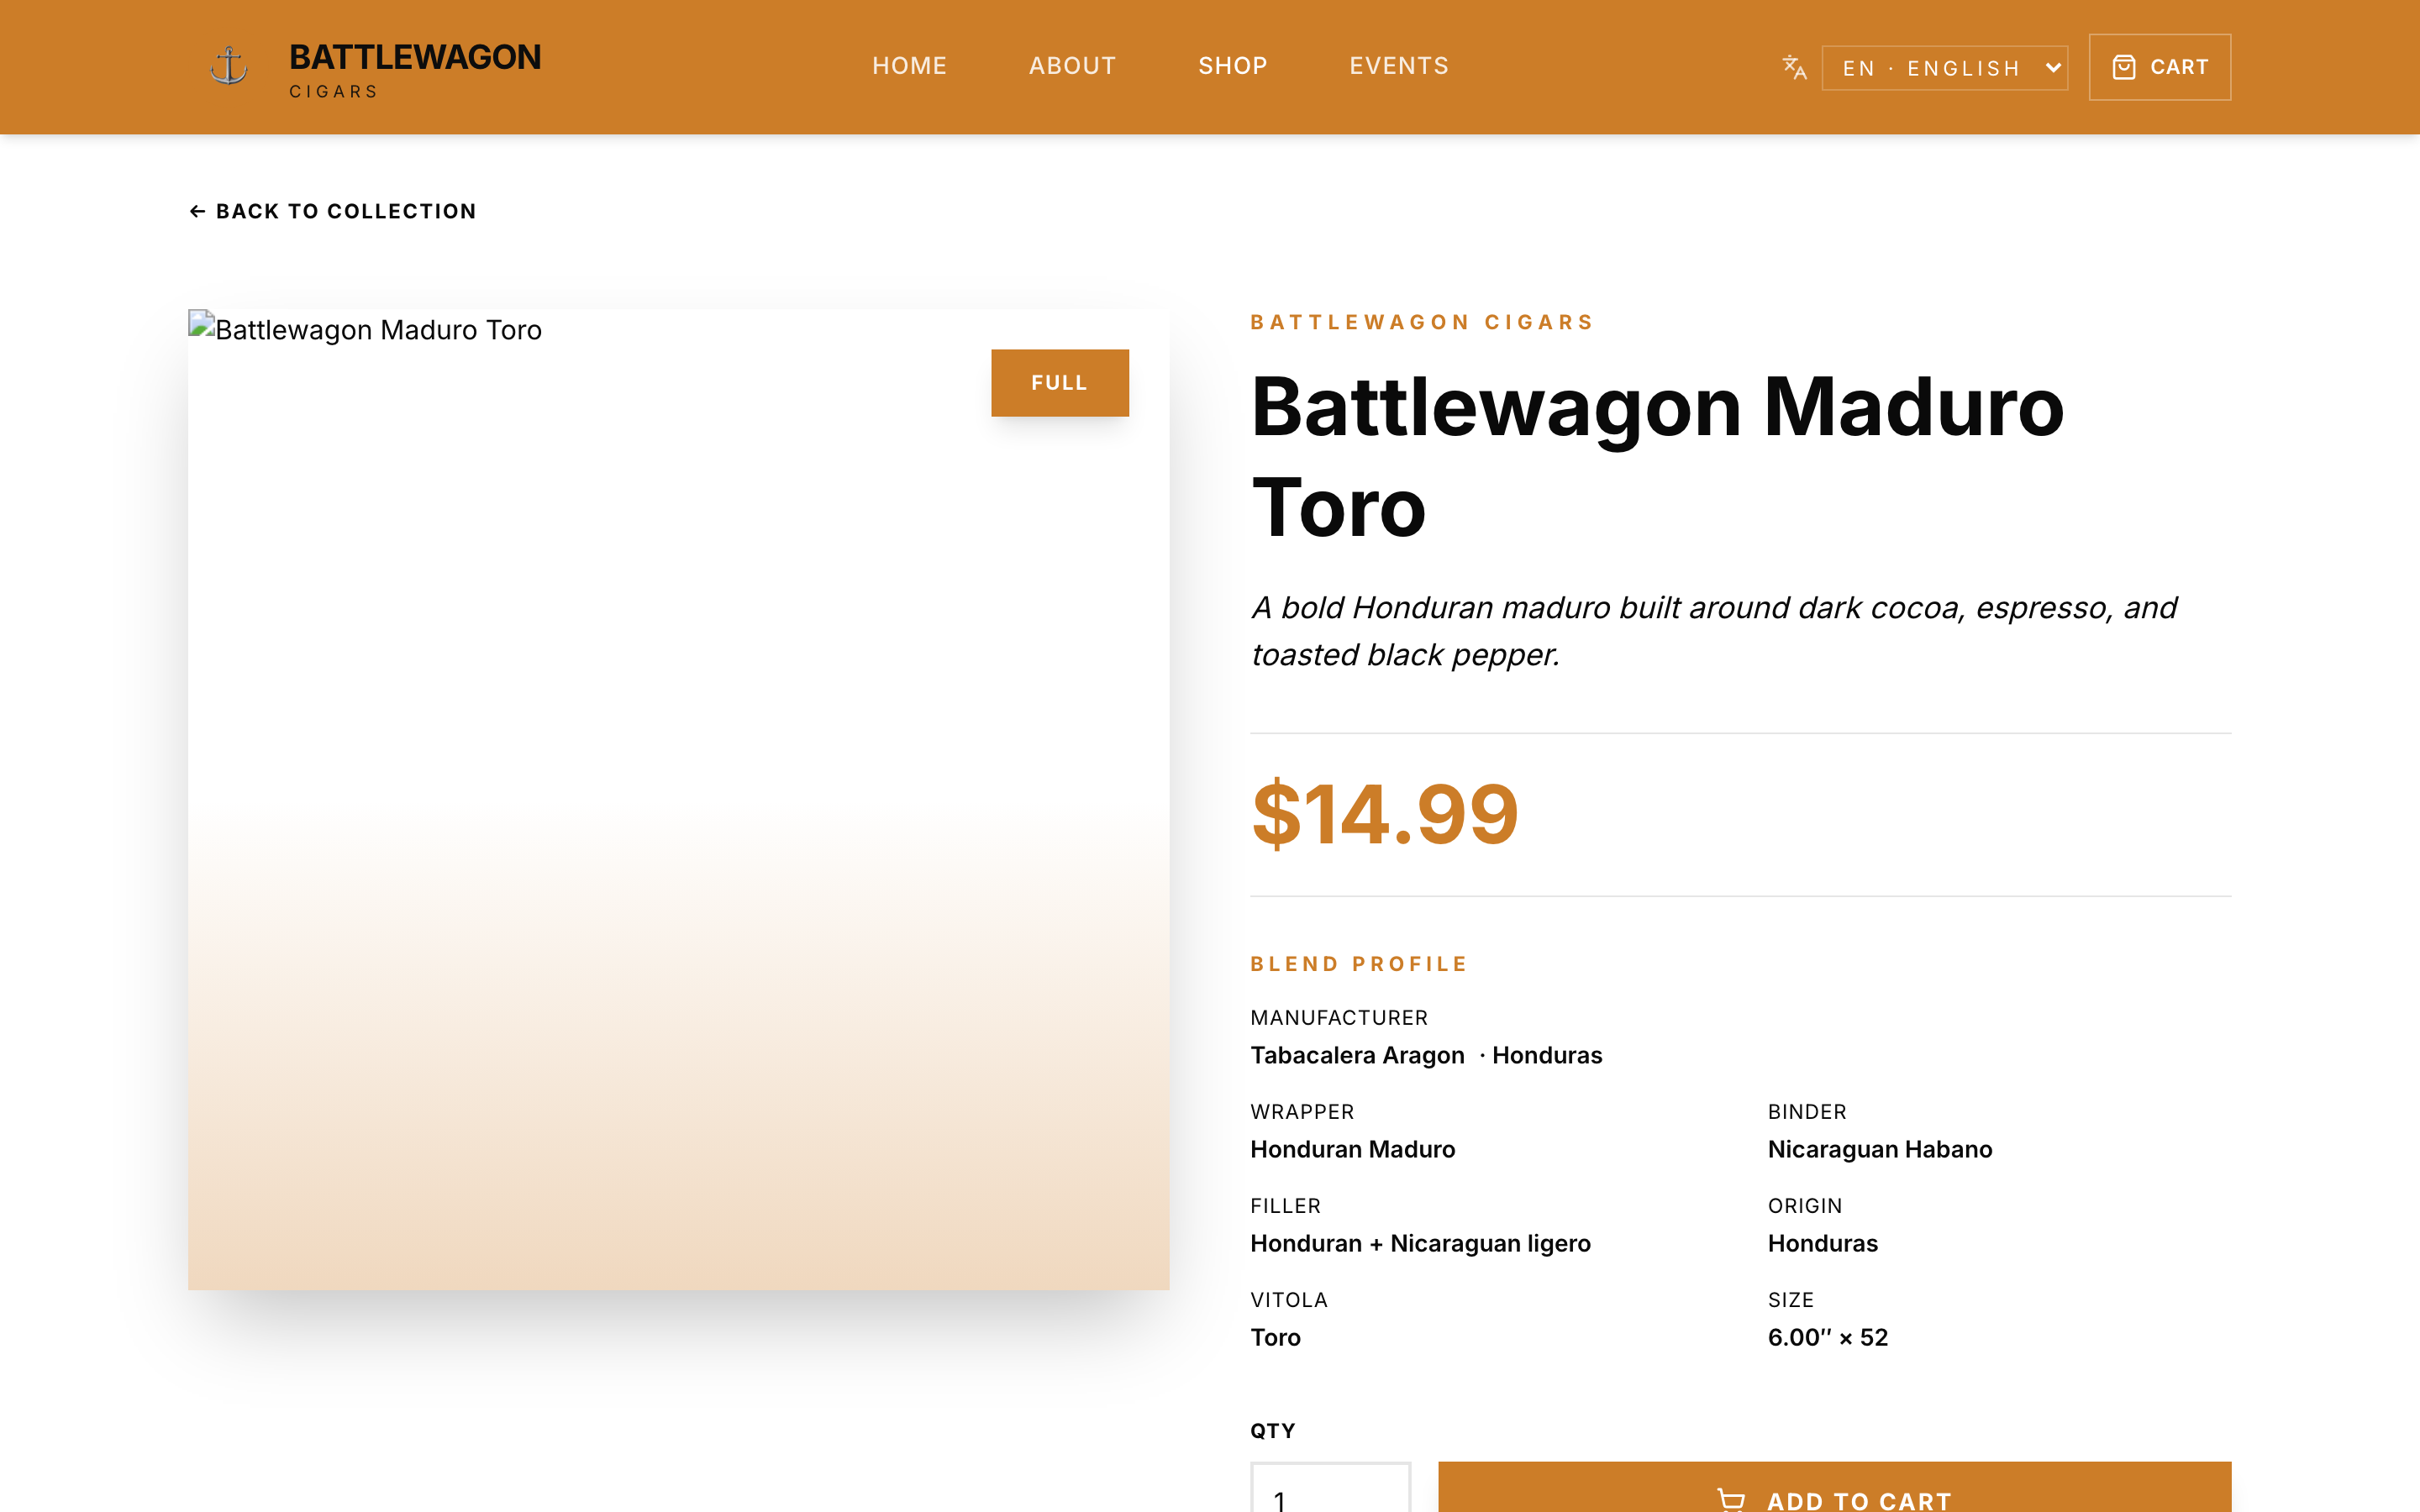Click the italic product description text

coord(1713,631)
